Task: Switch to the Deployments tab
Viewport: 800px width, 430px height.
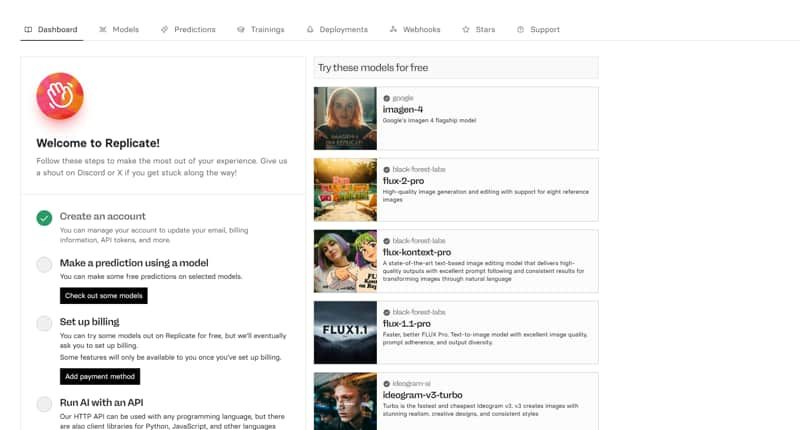Action: coord(343,30)
